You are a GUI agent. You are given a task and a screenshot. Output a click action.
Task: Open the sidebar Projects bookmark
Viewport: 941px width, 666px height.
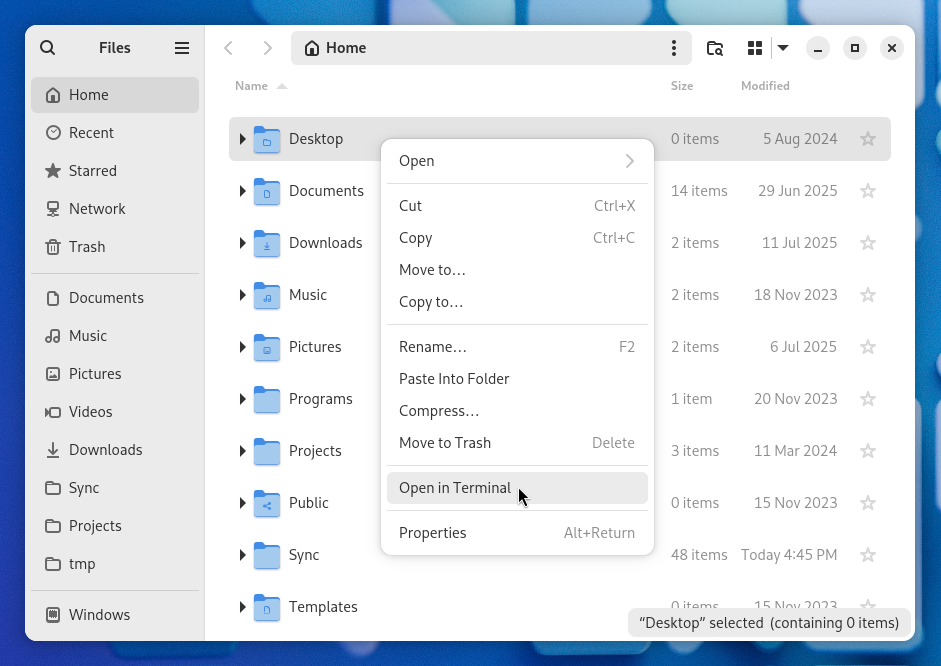[115, 526]
